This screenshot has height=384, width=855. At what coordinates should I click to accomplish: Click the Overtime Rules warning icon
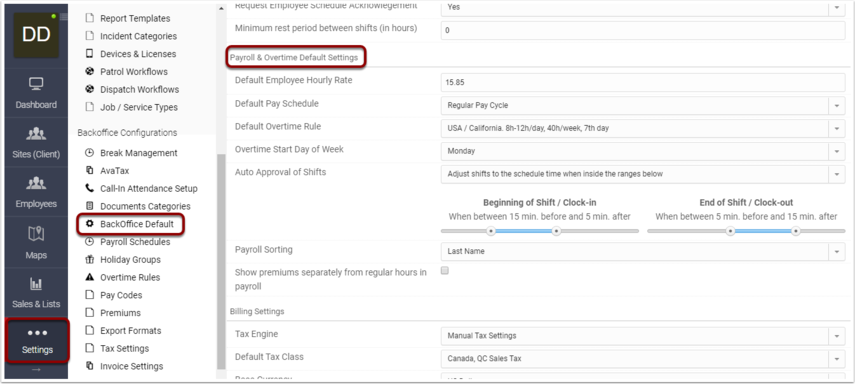click(x=89, y=277)
